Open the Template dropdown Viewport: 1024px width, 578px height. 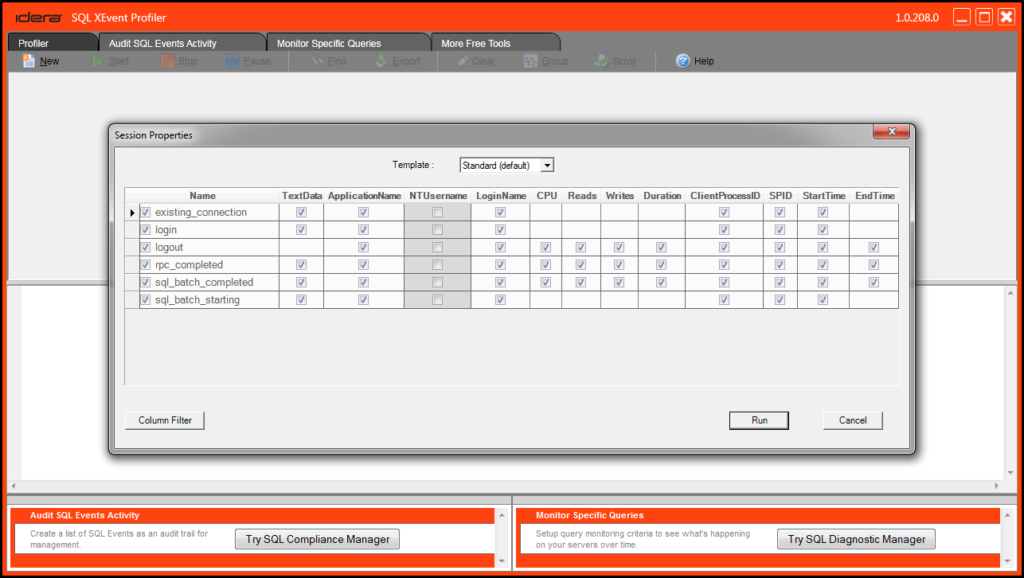547,165
